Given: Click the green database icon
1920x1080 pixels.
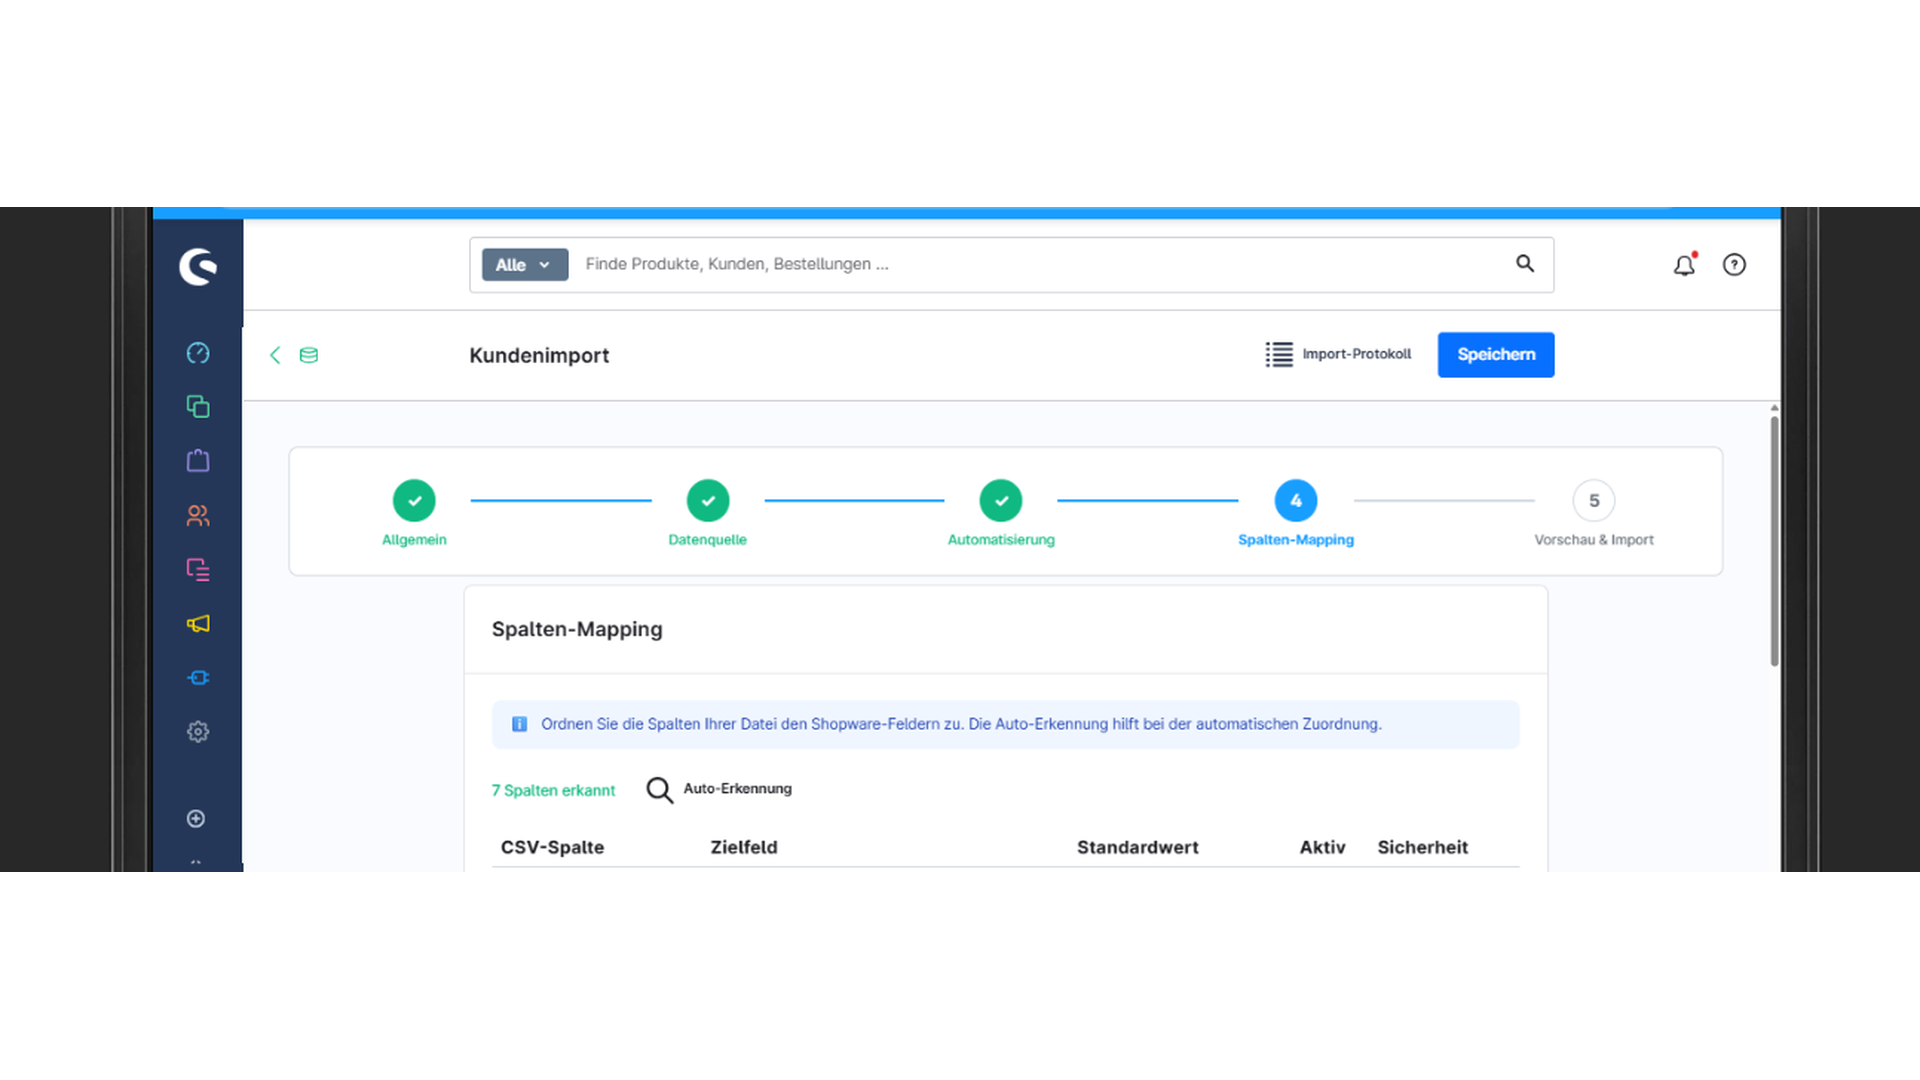Looking at the screenshot, I should pos(309,355).
